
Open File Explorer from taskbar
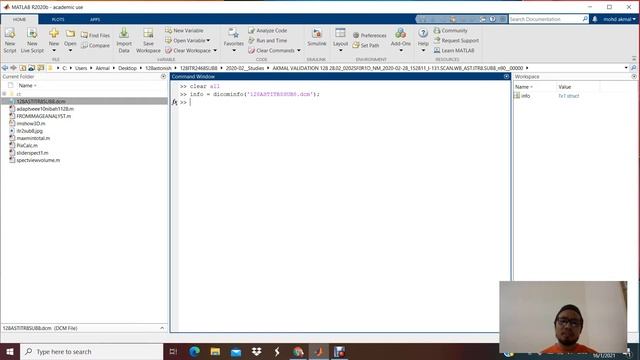pyautogui.click(x=215, y=351)
